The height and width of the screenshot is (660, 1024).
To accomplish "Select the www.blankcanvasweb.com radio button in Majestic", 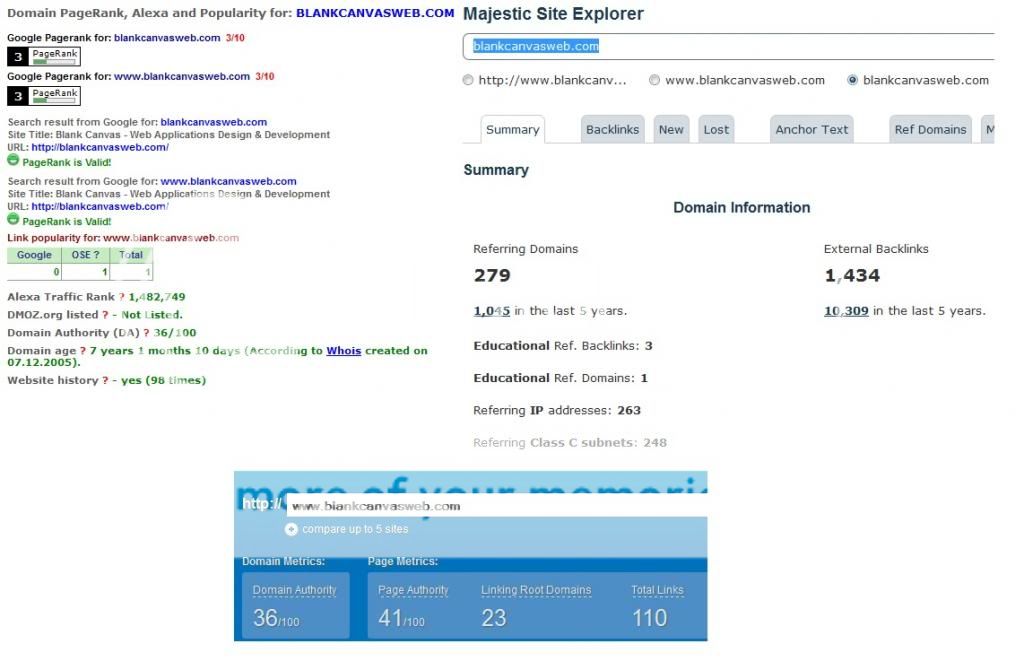I will point(654,80).
